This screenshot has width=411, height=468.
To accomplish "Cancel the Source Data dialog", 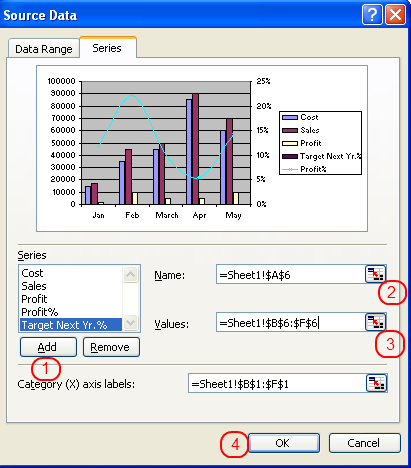I will coord(364,443).
